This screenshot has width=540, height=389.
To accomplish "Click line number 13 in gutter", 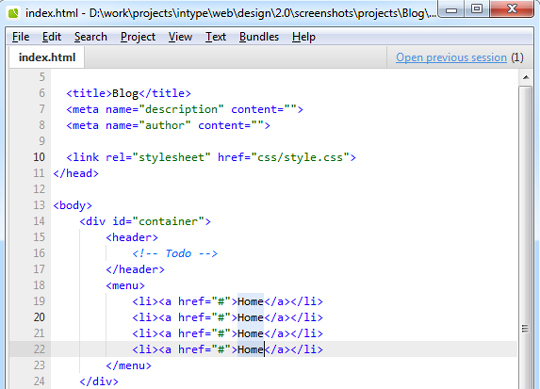I will tap(39, 205).
